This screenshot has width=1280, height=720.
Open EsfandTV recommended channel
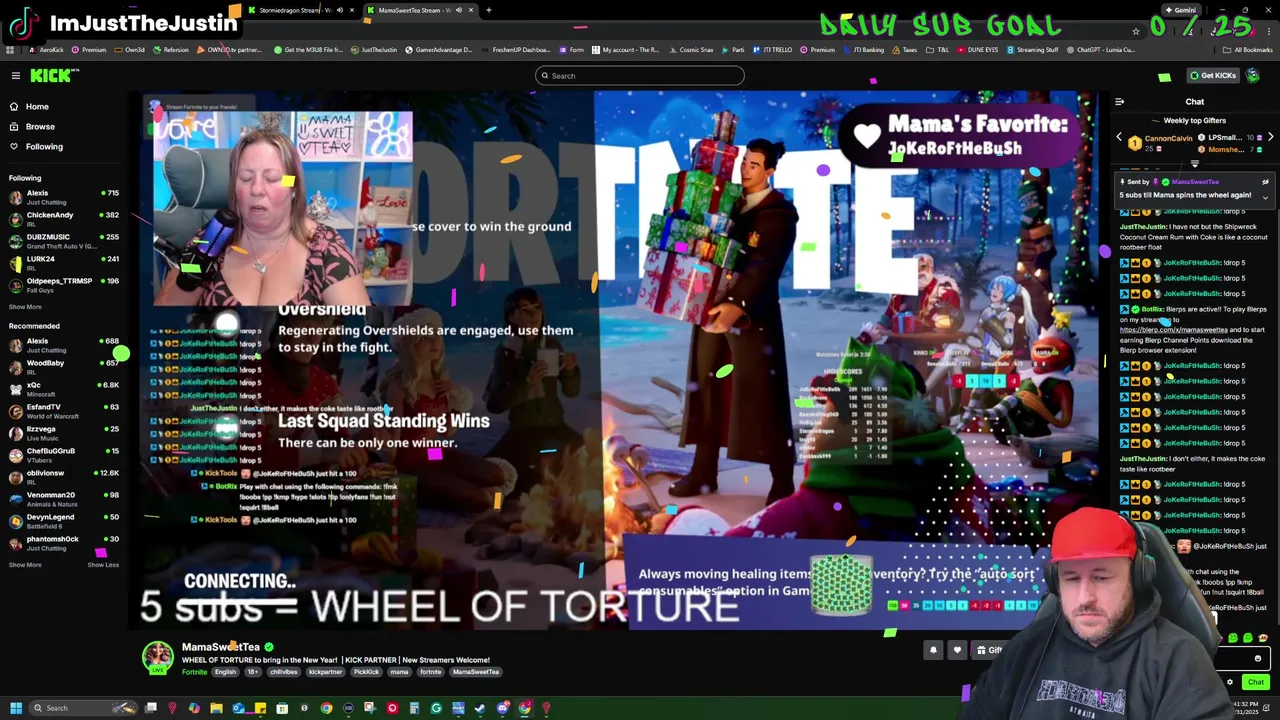(62, 410)
